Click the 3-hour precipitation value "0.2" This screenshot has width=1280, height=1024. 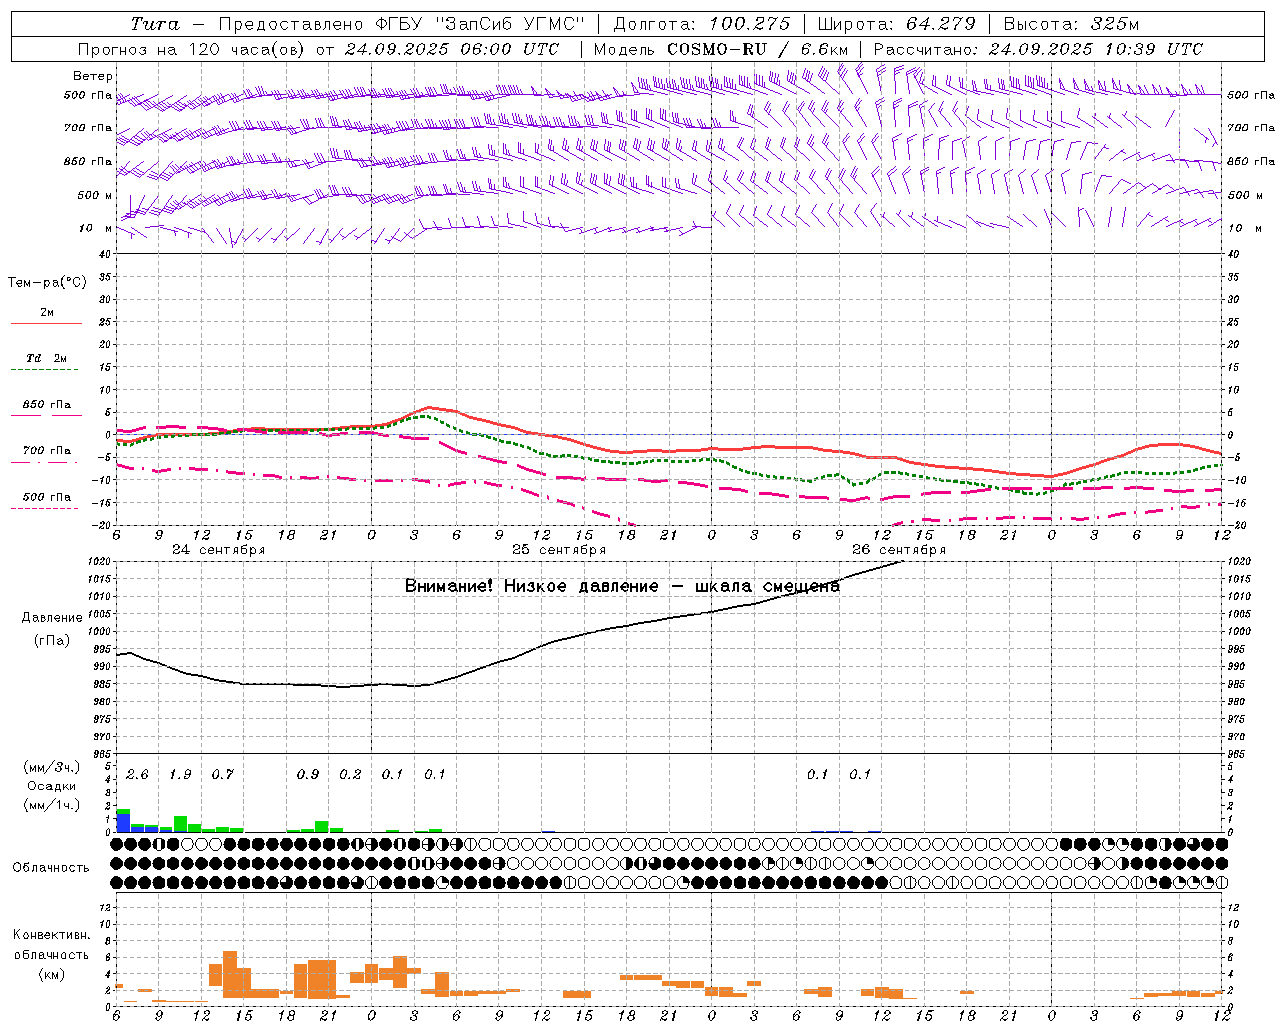(350, 774)
